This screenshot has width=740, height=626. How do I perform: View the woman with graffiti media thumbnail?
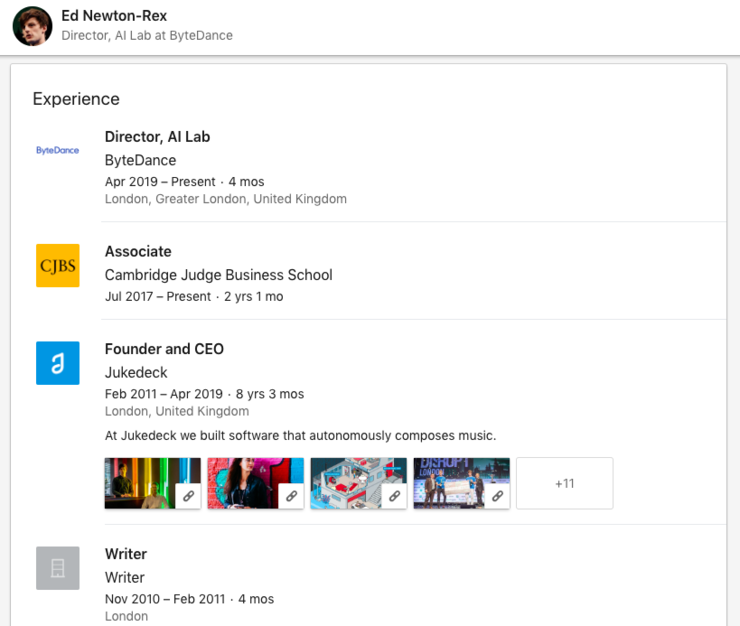255,483
